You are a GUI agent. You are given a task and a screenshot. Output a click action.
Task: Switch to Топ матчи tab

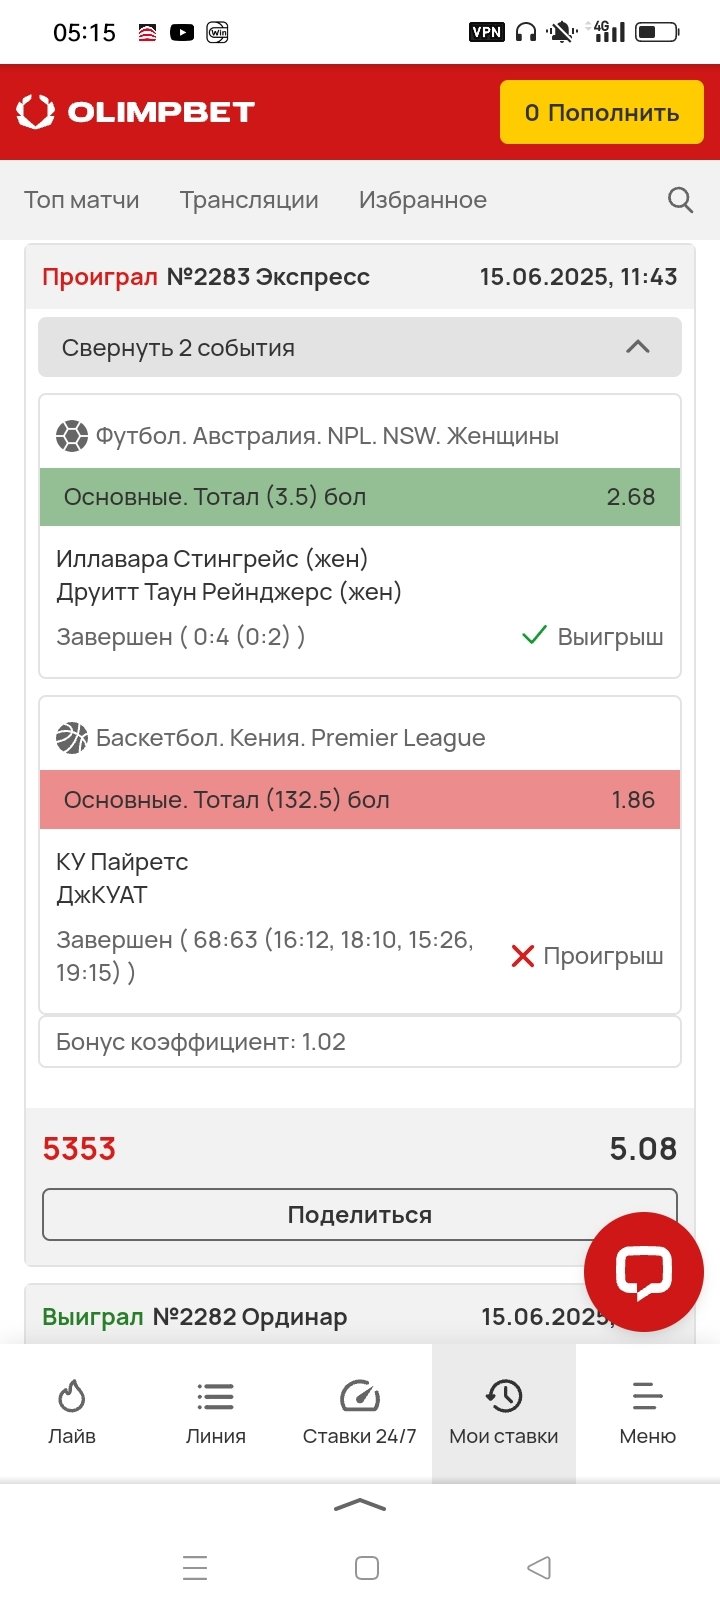[x=82, y=200]
